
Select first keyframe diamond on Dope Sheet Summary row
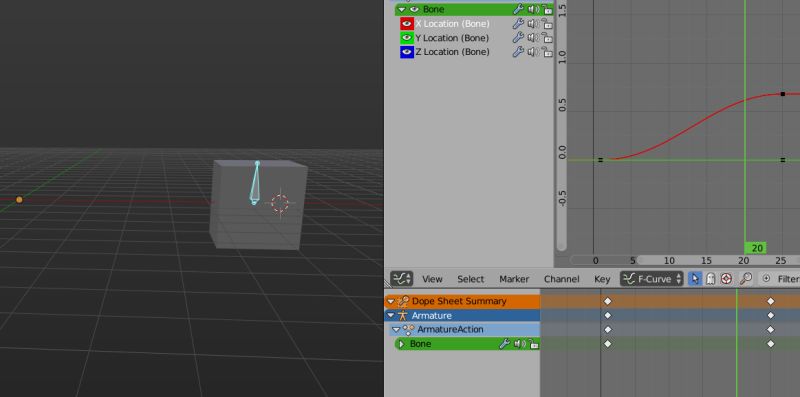607,301
